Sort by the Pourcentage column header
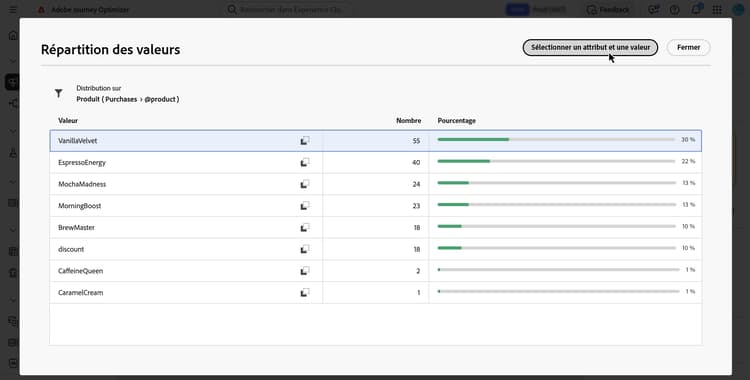The height and width of the screenshot is (380, 750). 456,121
